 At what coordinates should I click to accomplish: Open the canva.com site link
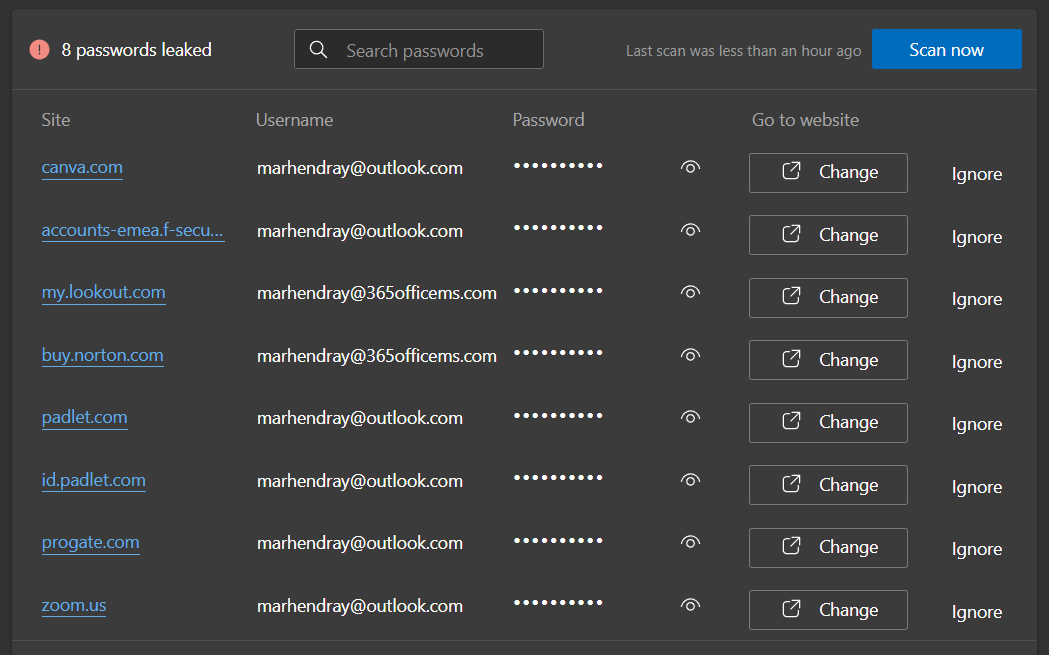(x=82, y=168)
